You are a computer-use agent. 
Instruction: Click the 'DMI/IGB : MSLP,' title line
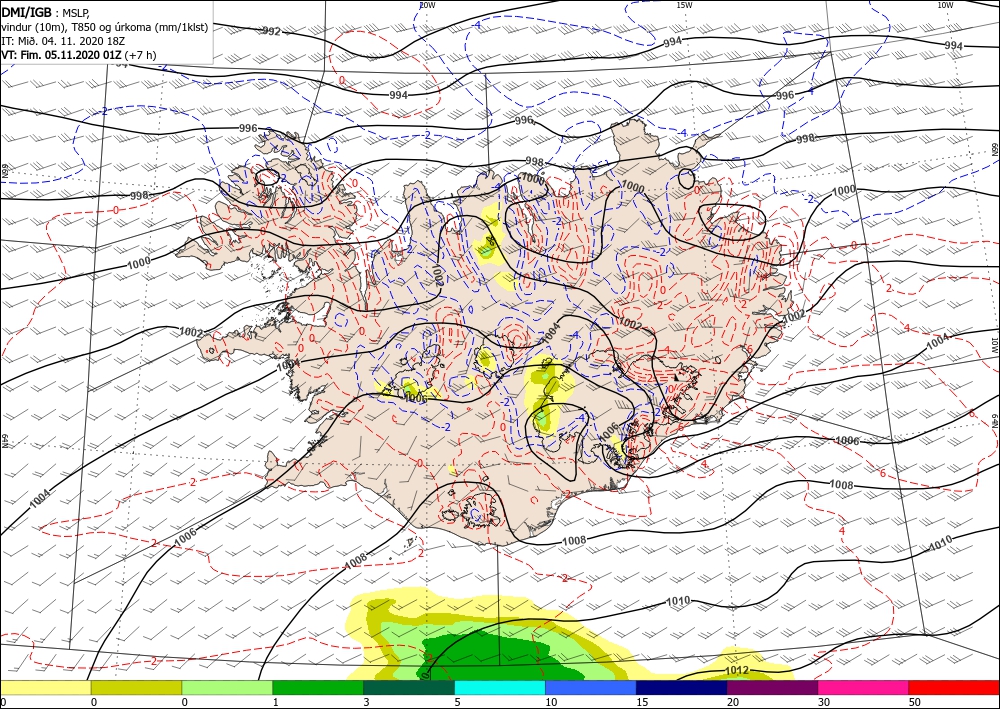click(45, 13)
